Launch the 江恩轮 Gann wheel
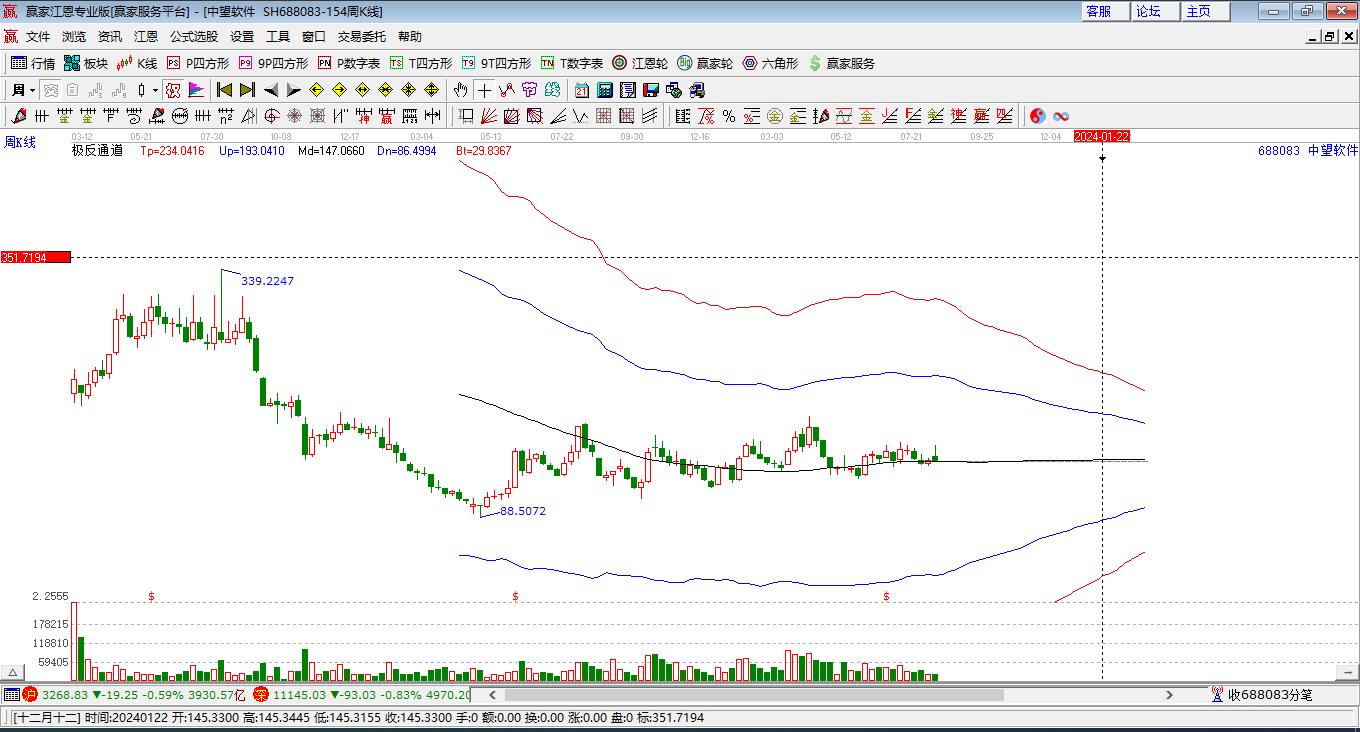Viewport: 1360px width, 732px height. [x=640, y=63]
